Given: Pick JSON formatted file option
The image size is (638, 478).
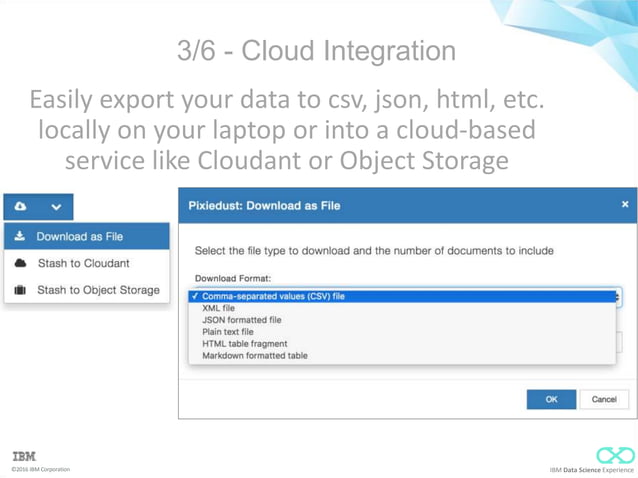Looking at the screenshot, I should pyautogui.click(x=242, y=320).
